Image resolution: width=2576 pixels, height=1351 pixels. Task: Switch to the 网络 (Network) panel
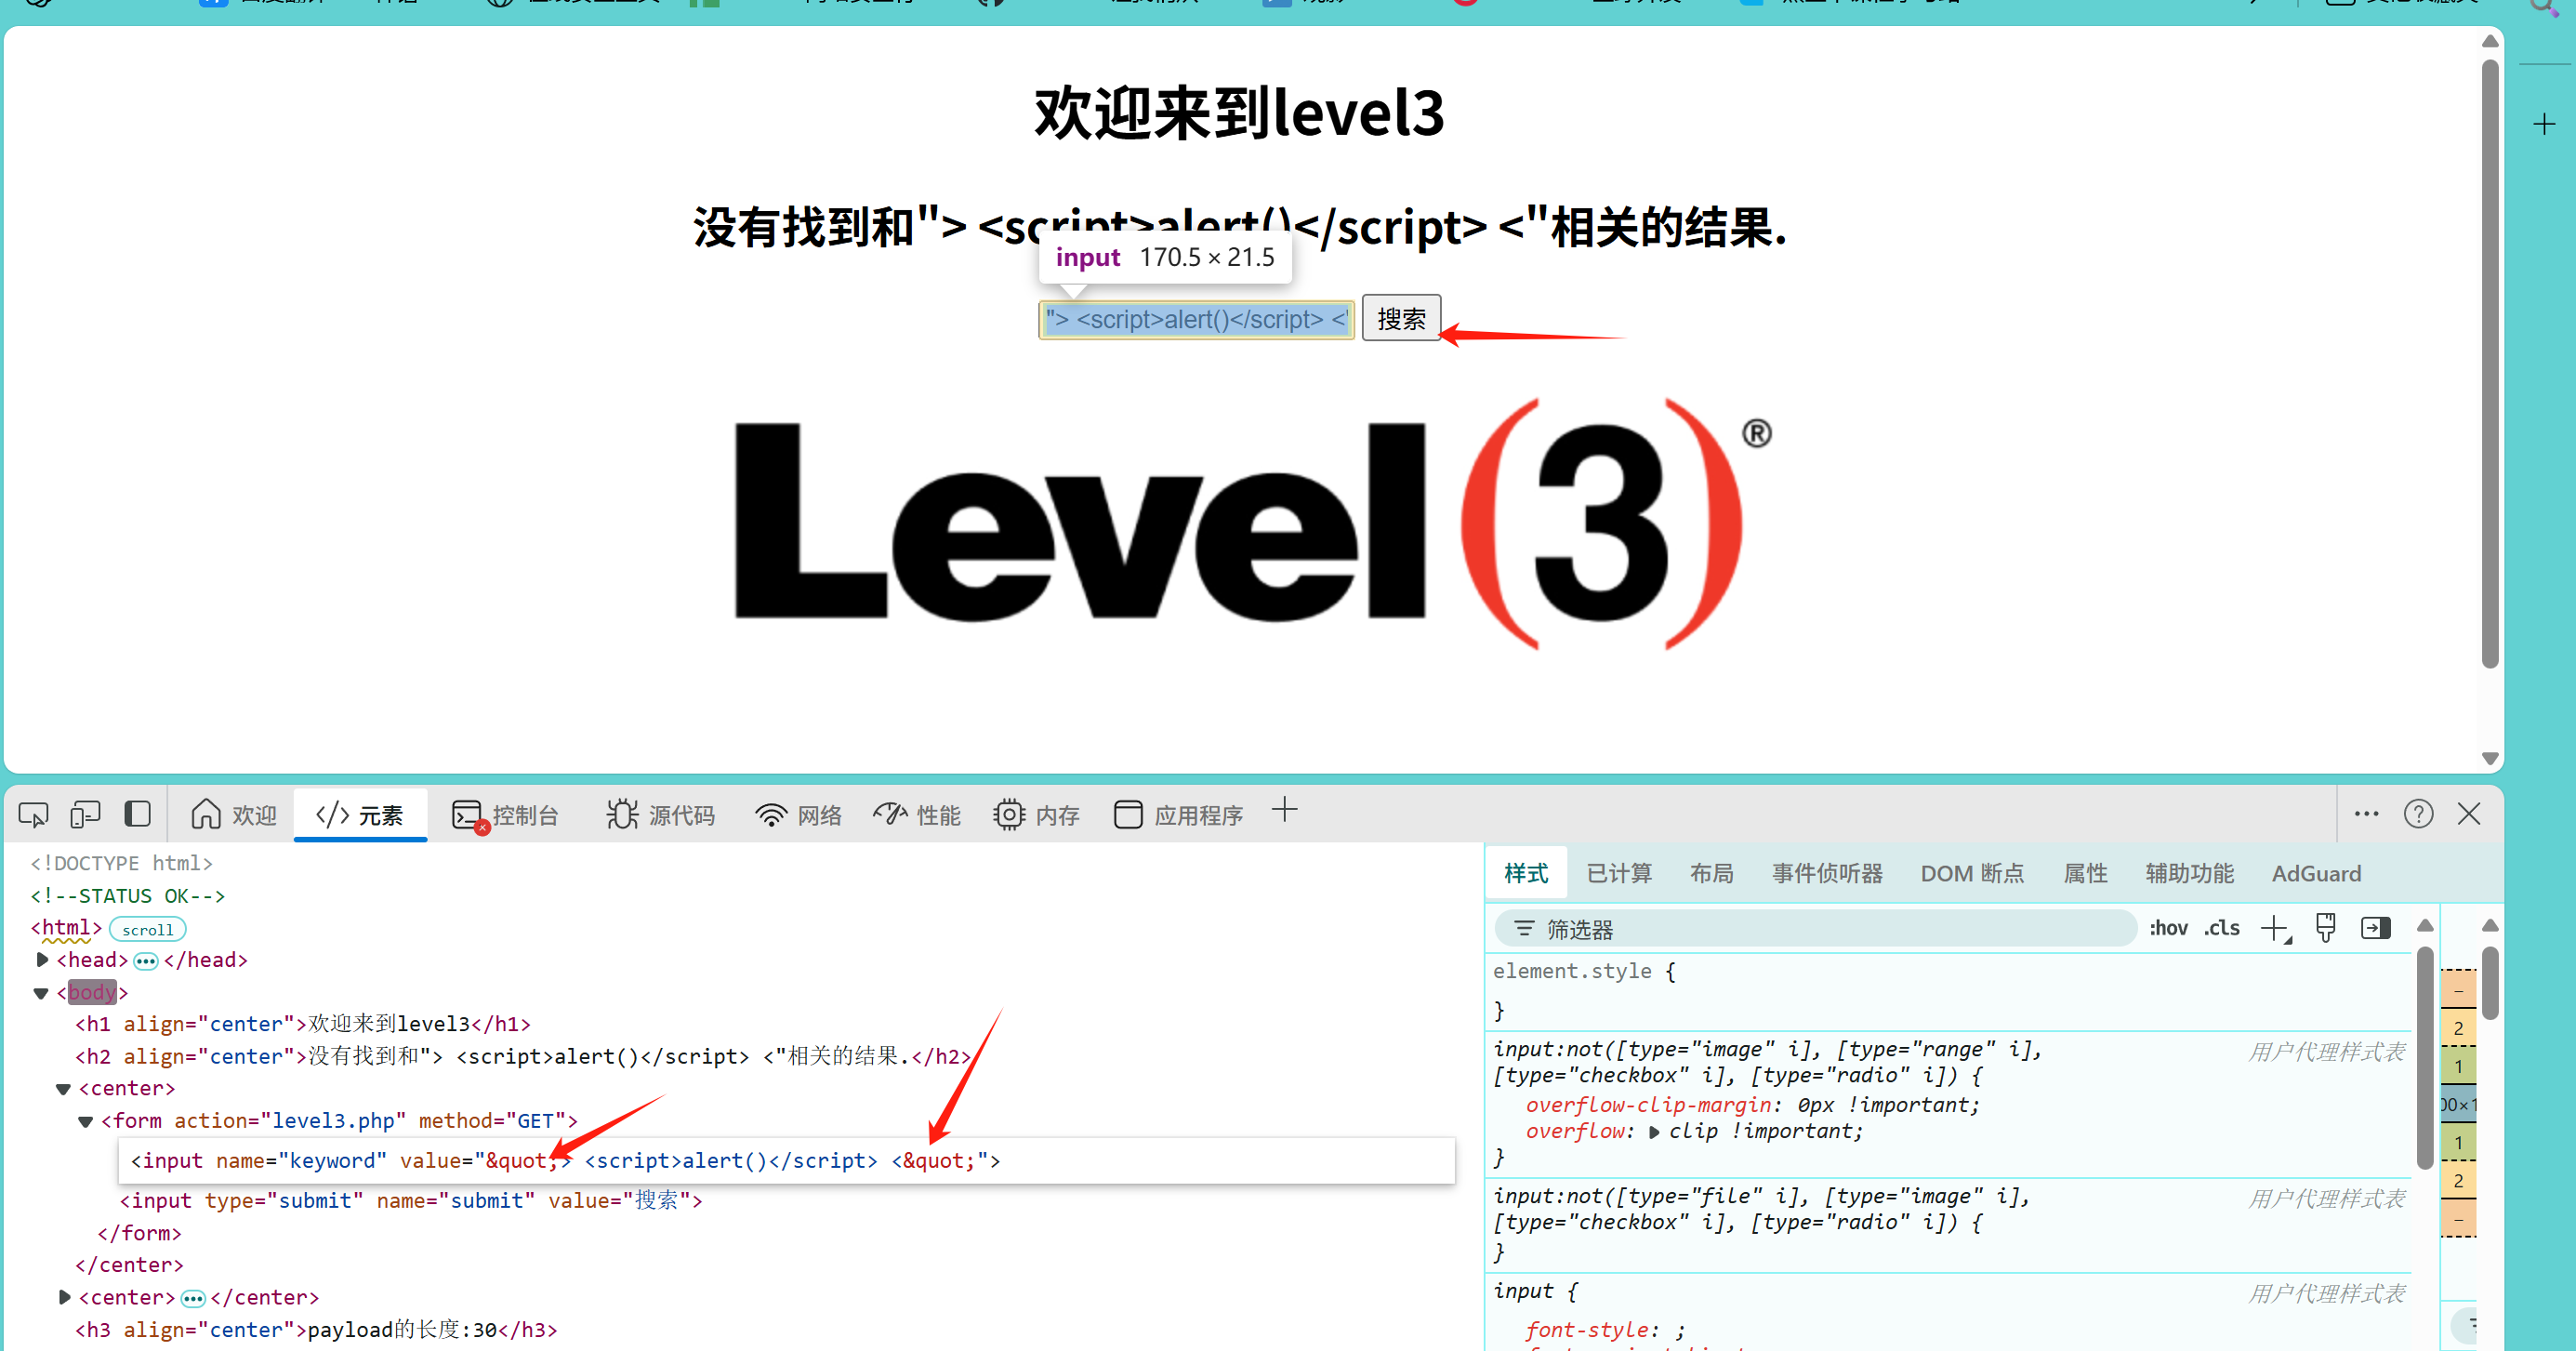[x=798, y=814]
